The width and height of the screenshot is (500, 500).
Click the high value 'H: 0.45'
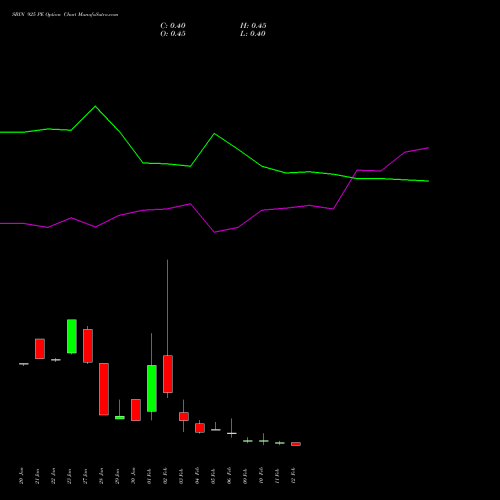(x=253, y=26)
